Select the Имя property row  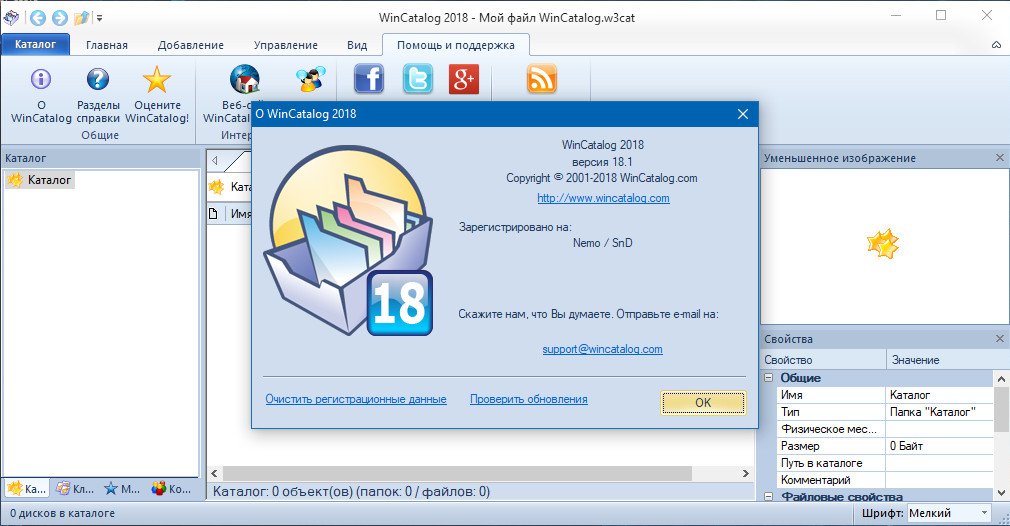(885, 395)
